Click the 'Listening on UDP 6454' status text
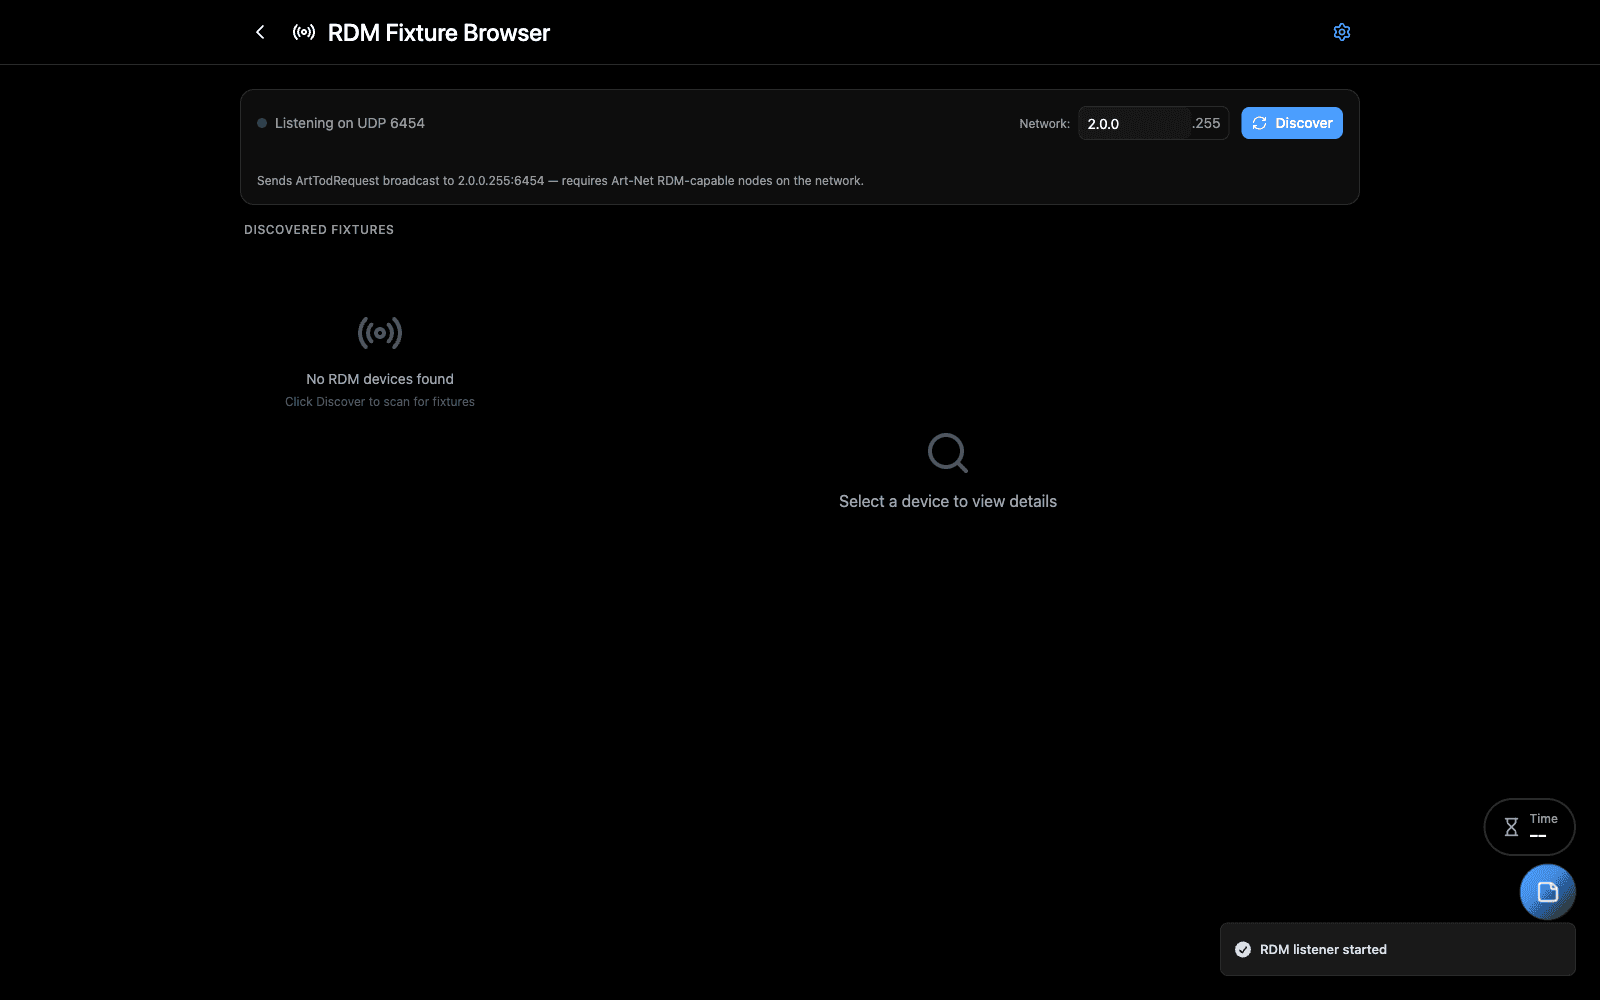The height and width of the screenshot is (1000, 1600). (x=350, y=123)
